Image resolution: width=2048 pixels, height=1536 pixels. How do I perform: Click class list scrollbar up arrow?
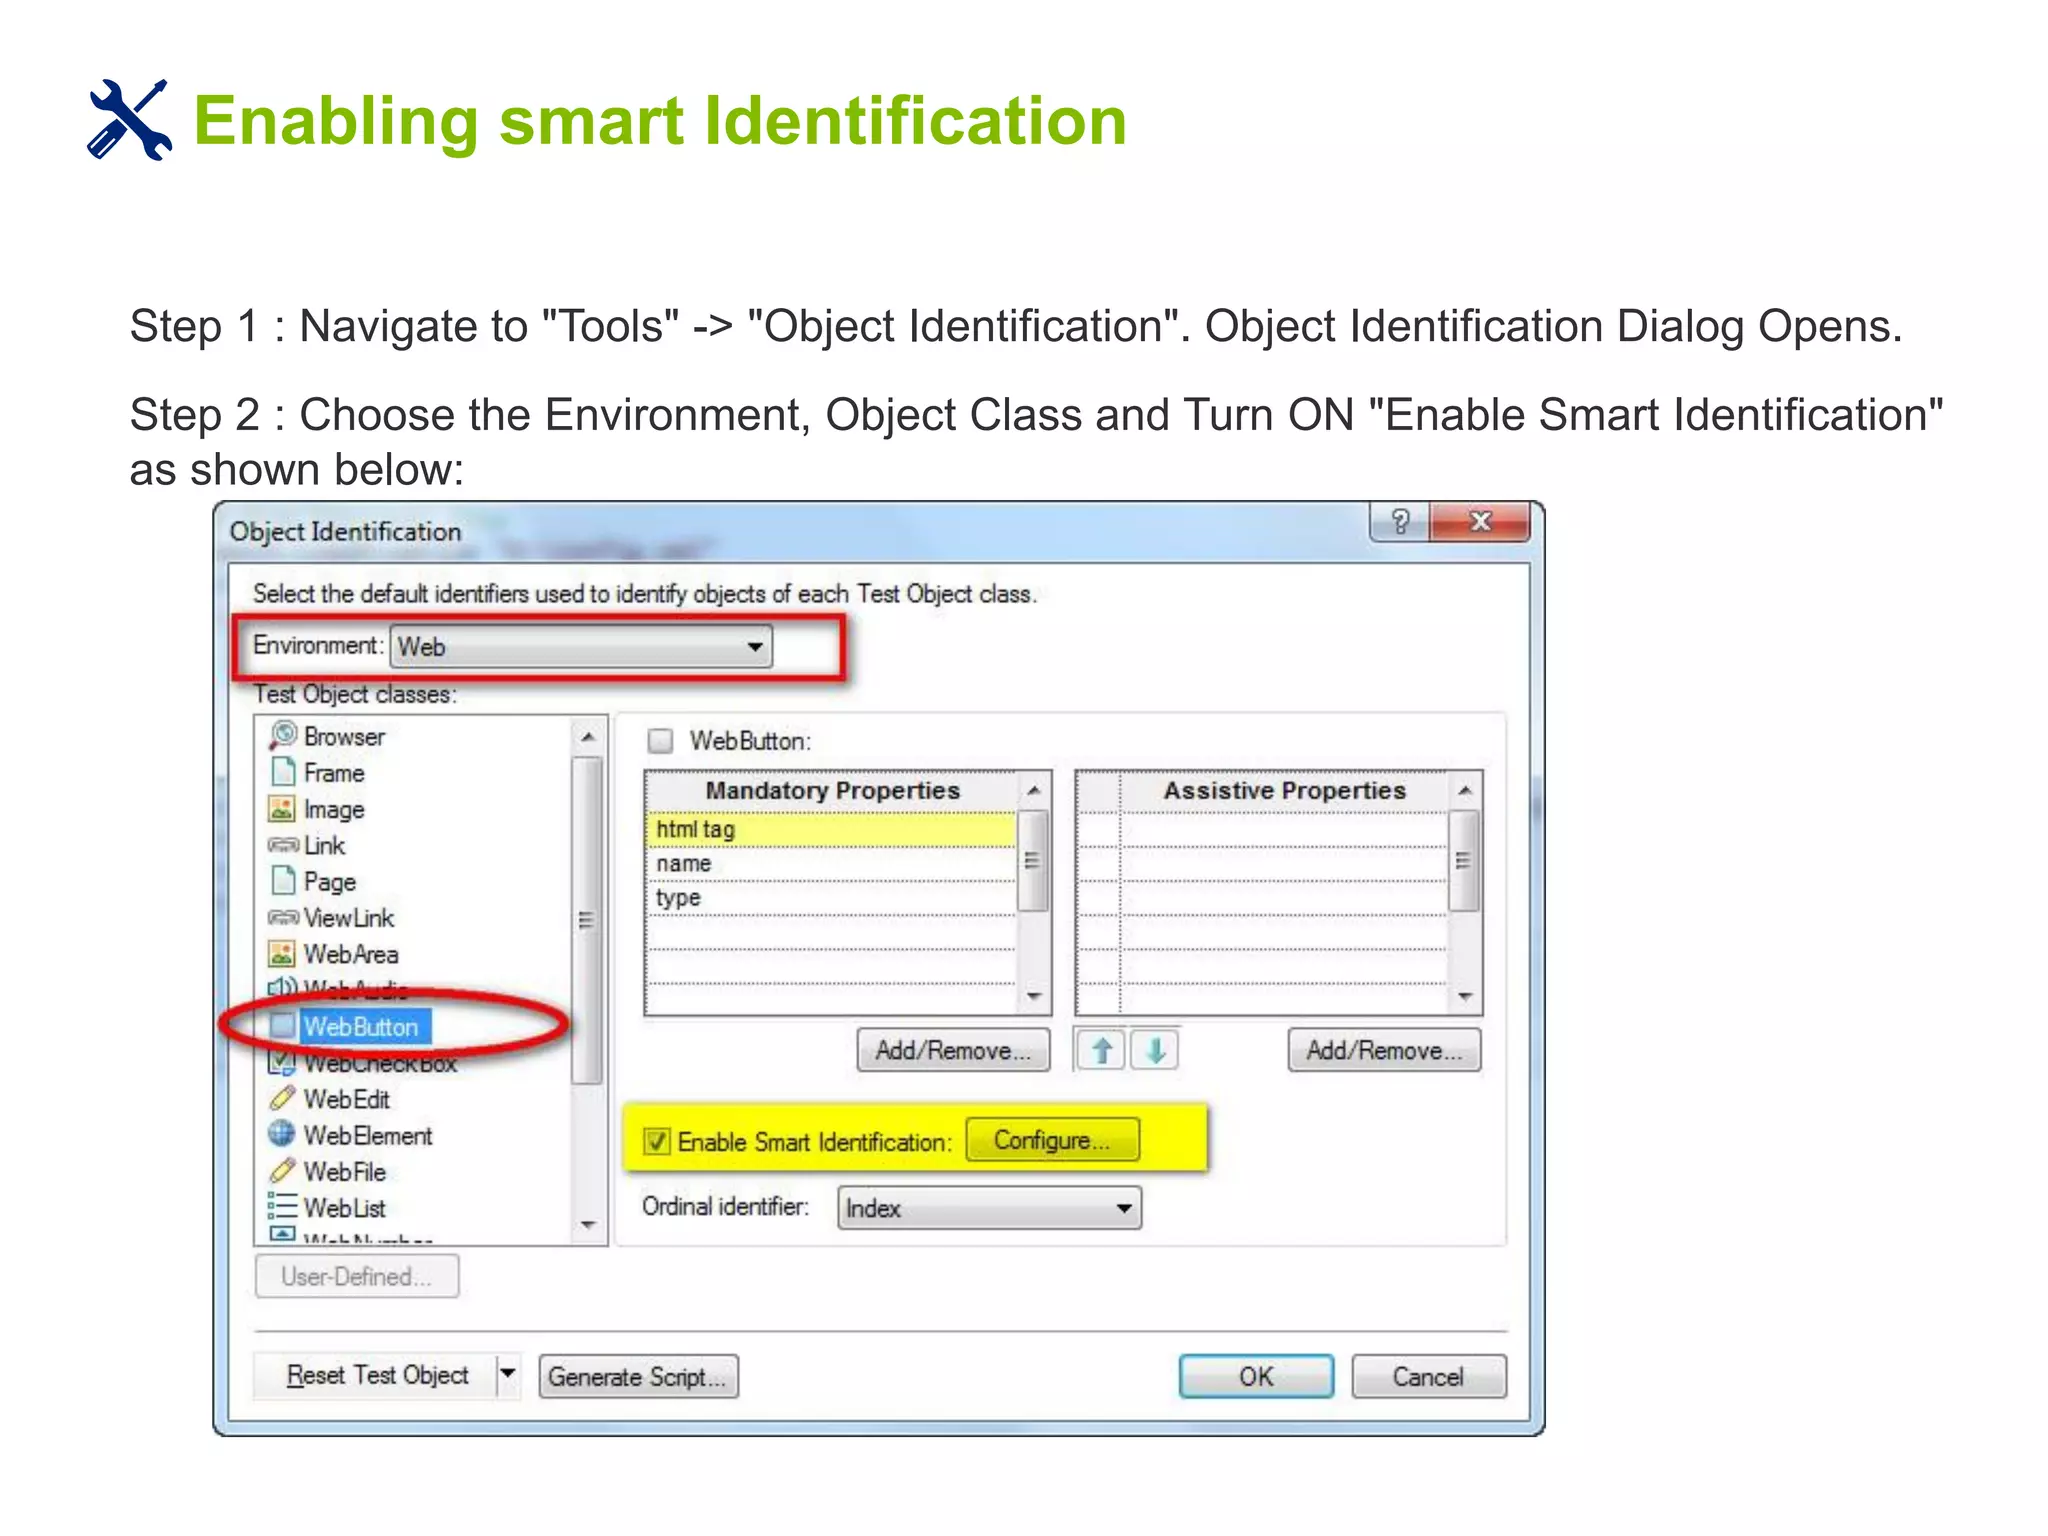click(588, 737)
